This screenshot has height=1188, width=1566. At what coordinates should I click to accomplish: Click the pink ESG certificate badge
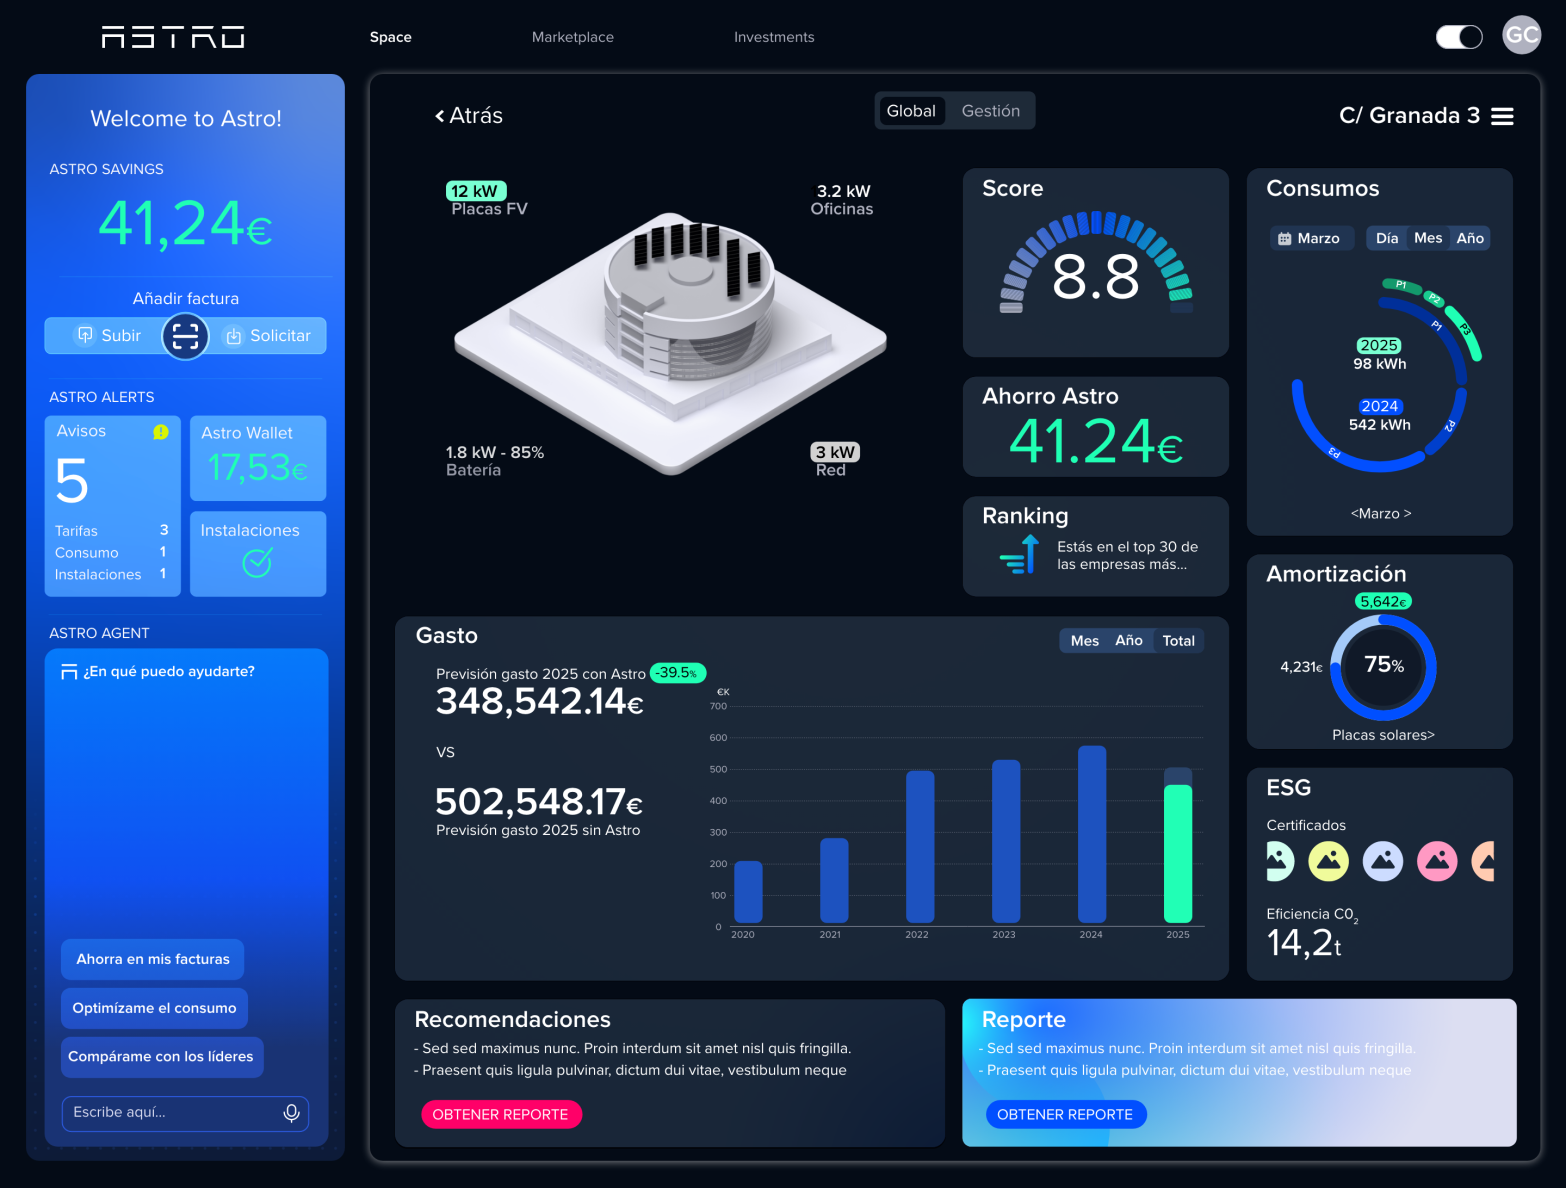tap(1437, 861)
